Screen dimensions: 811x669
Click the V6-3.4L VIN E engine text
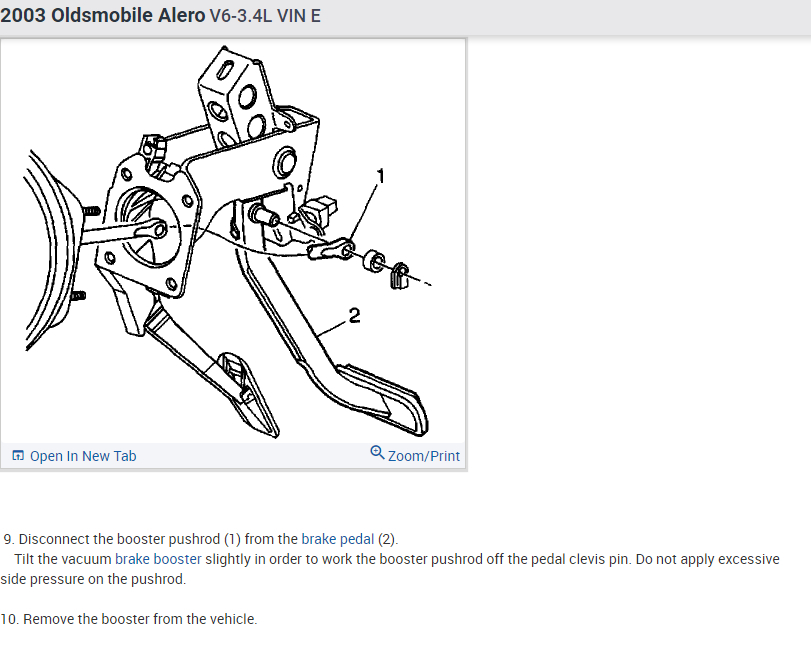coord(265,16)
